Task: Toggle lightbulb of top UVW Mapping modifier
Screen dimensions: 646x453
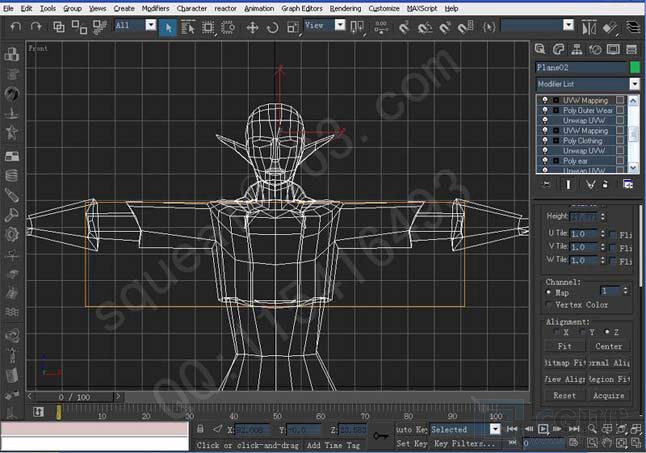Action: pos(545,100)
